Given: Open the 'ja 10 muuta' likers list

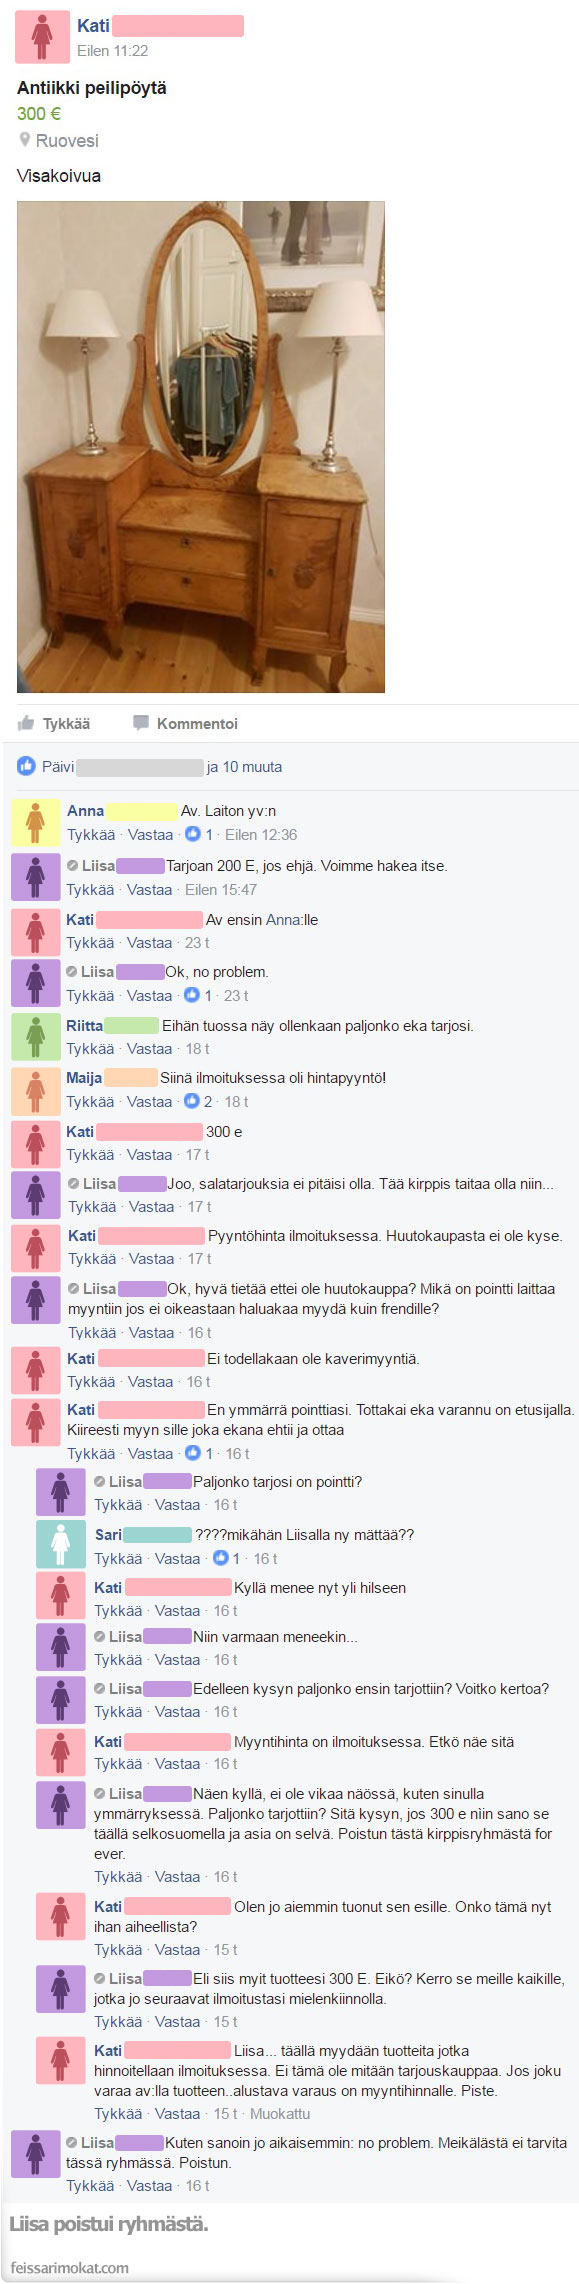Looking at the screenshot, I should pyautogui.click(x=244, y=767).
